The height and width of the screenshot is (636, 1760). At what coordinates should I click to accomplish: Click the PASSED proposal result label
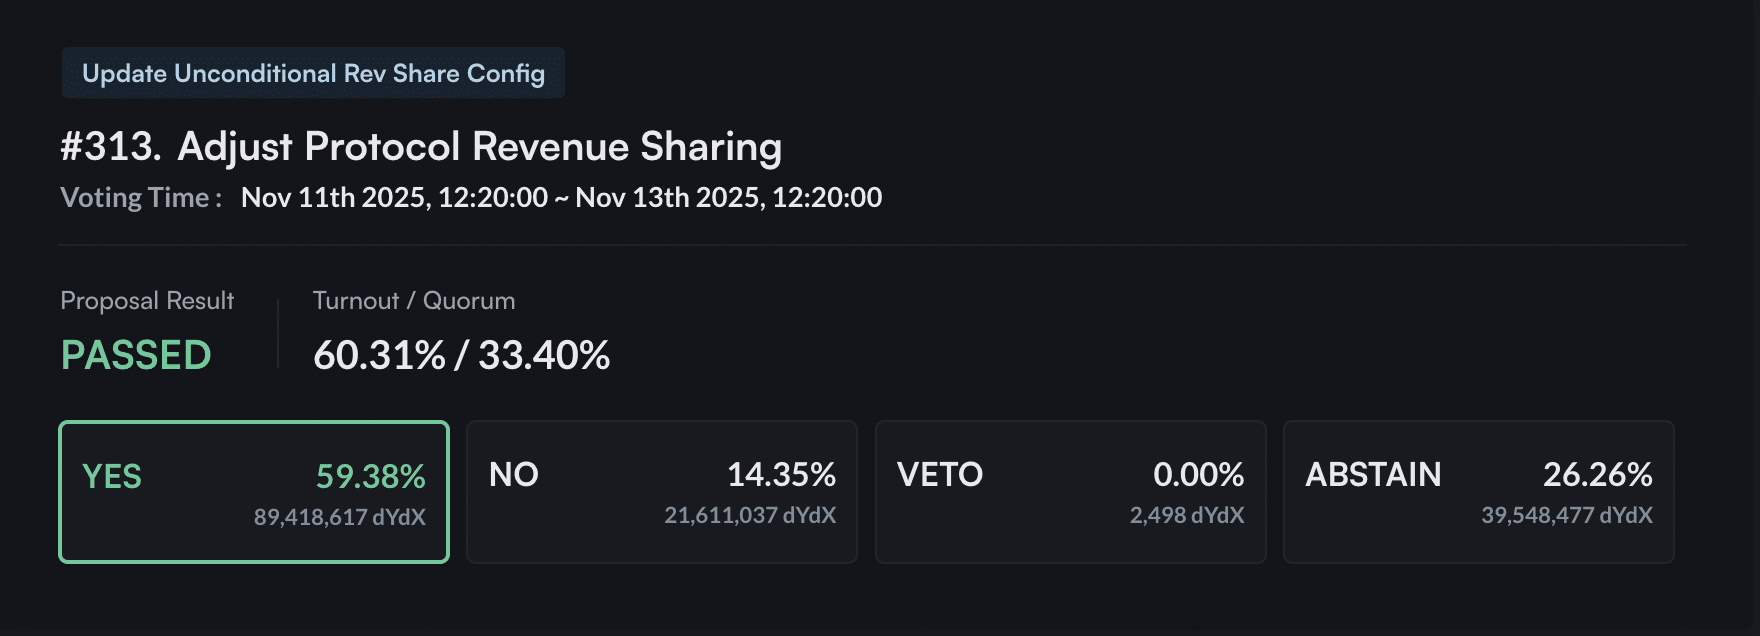pyautogui.click(x=136, y=354)
